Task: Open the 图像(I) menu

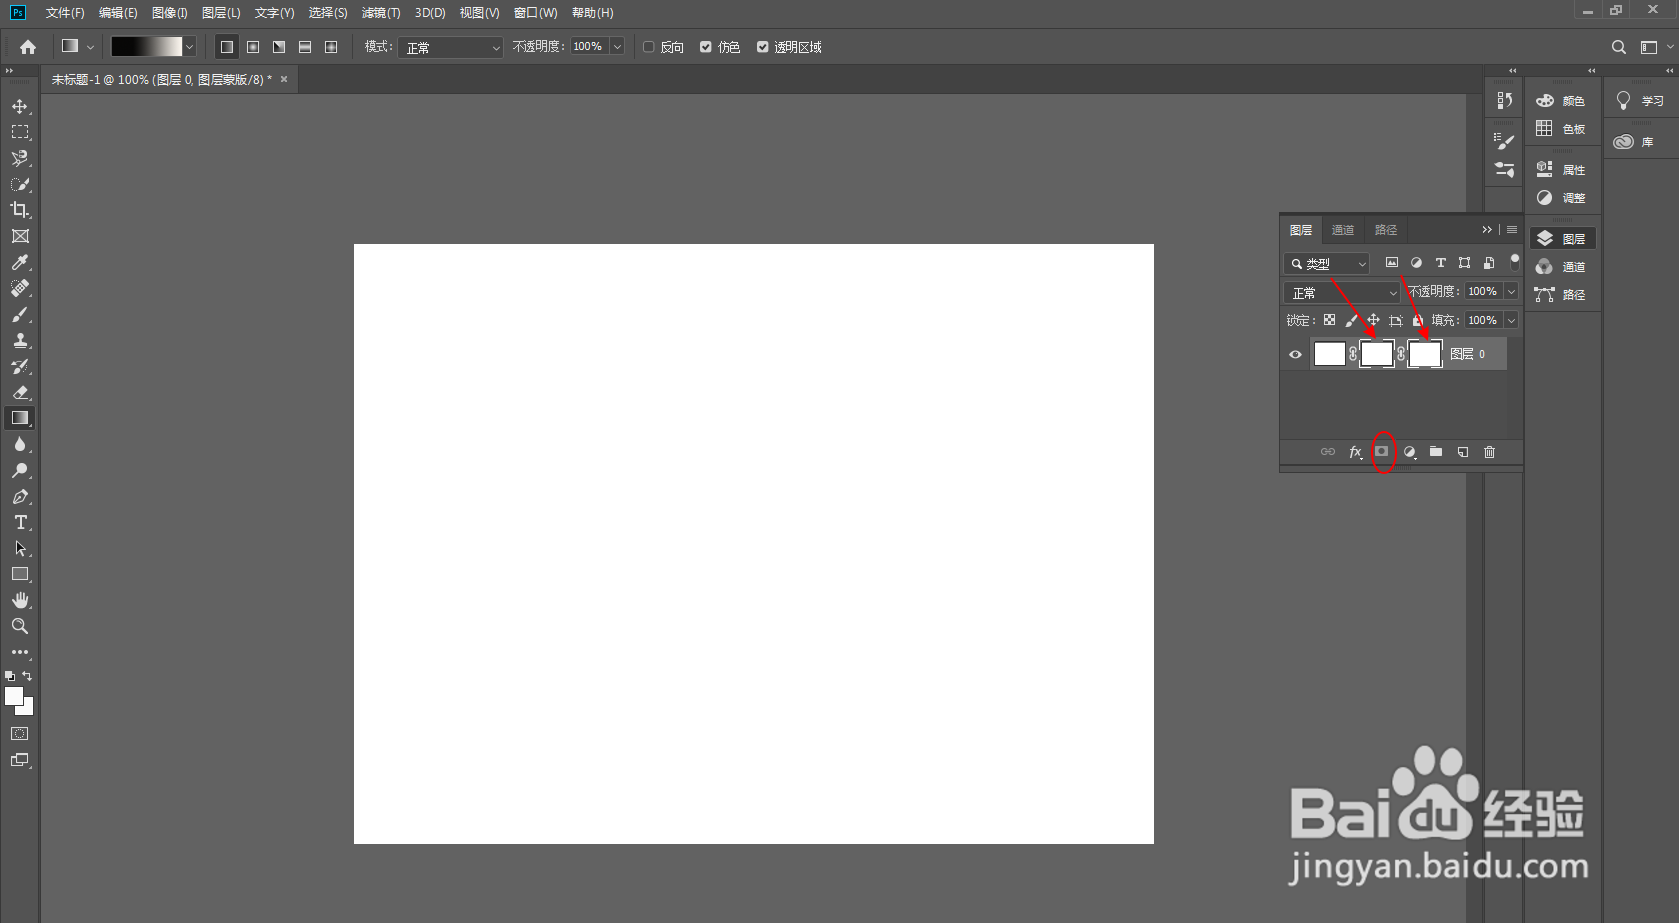Action: (x=170, y=13)
